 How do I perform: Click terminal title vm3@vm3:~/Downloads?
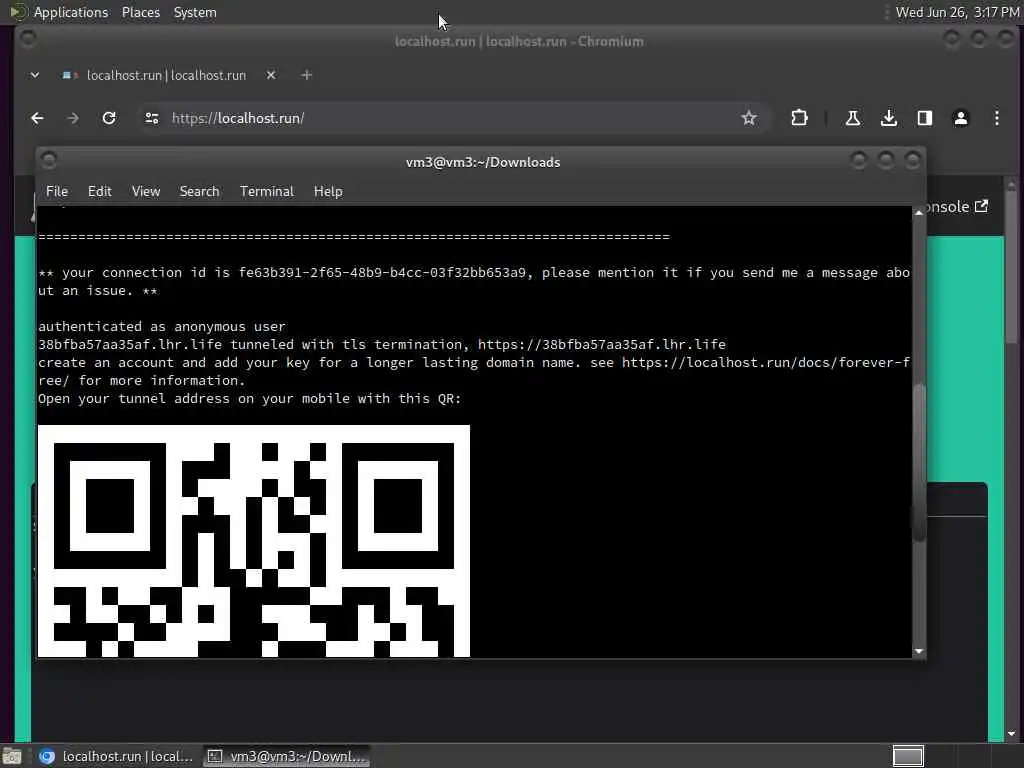pos(483,162)
